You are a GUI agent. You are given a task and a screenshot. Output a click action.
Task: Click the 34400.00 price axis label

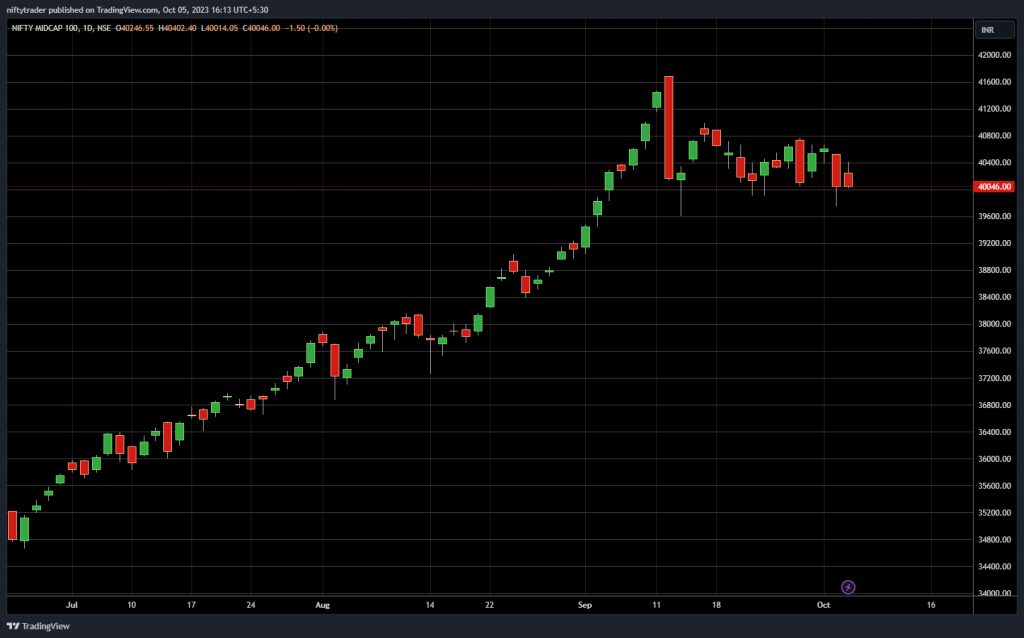pos(994,566)
